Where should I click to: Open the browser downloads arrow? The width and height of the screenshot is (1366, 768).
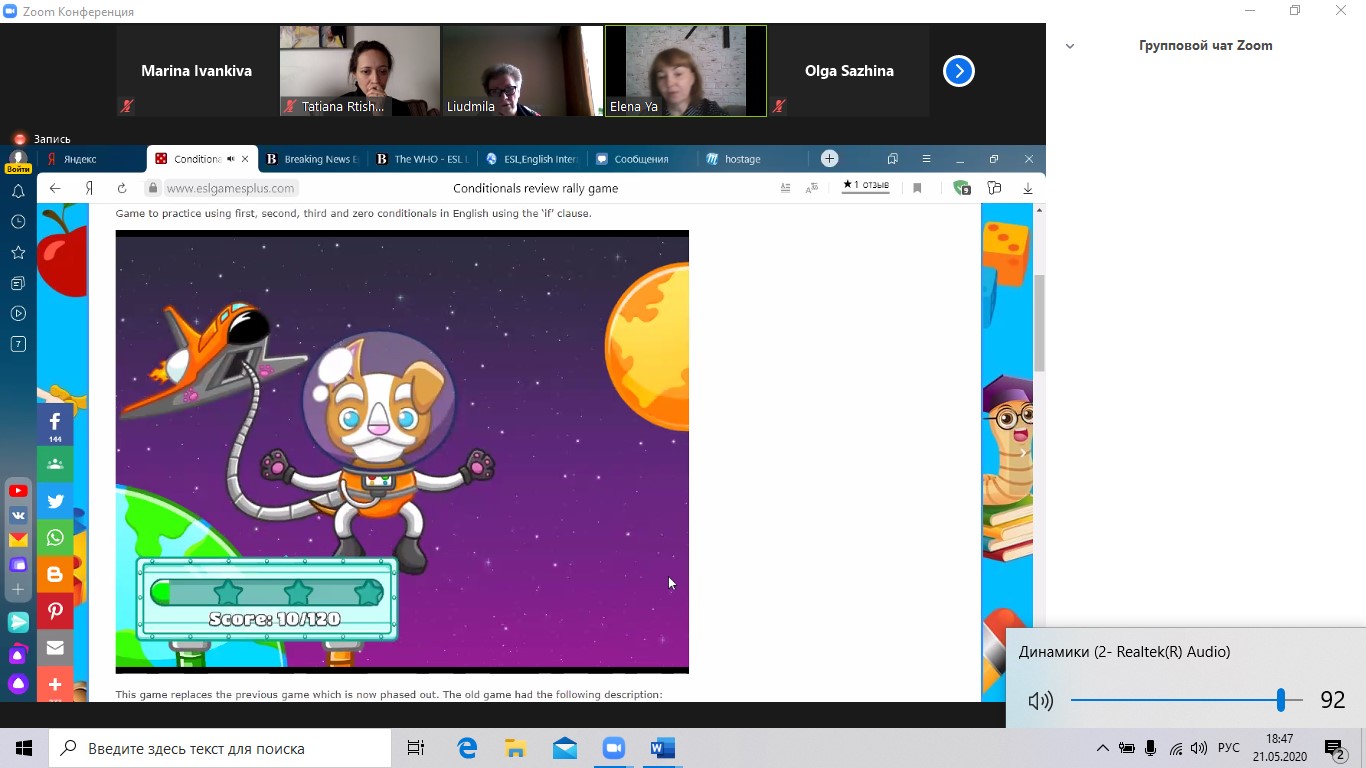[x=1027, y=188]
